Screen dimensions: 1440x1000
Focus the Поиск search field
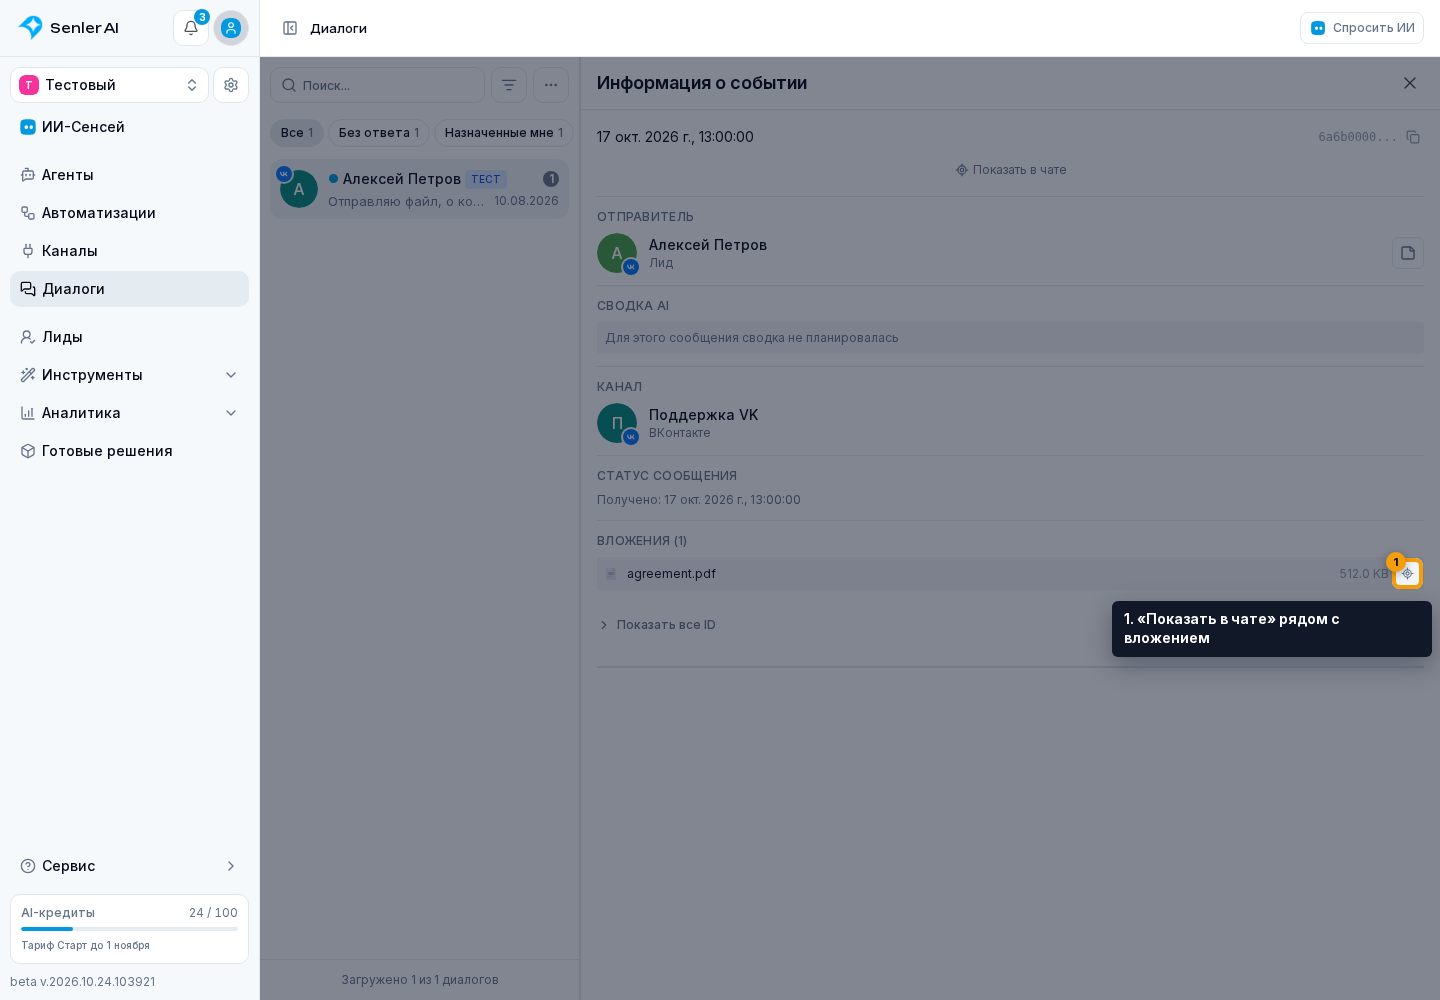(377, 85)
